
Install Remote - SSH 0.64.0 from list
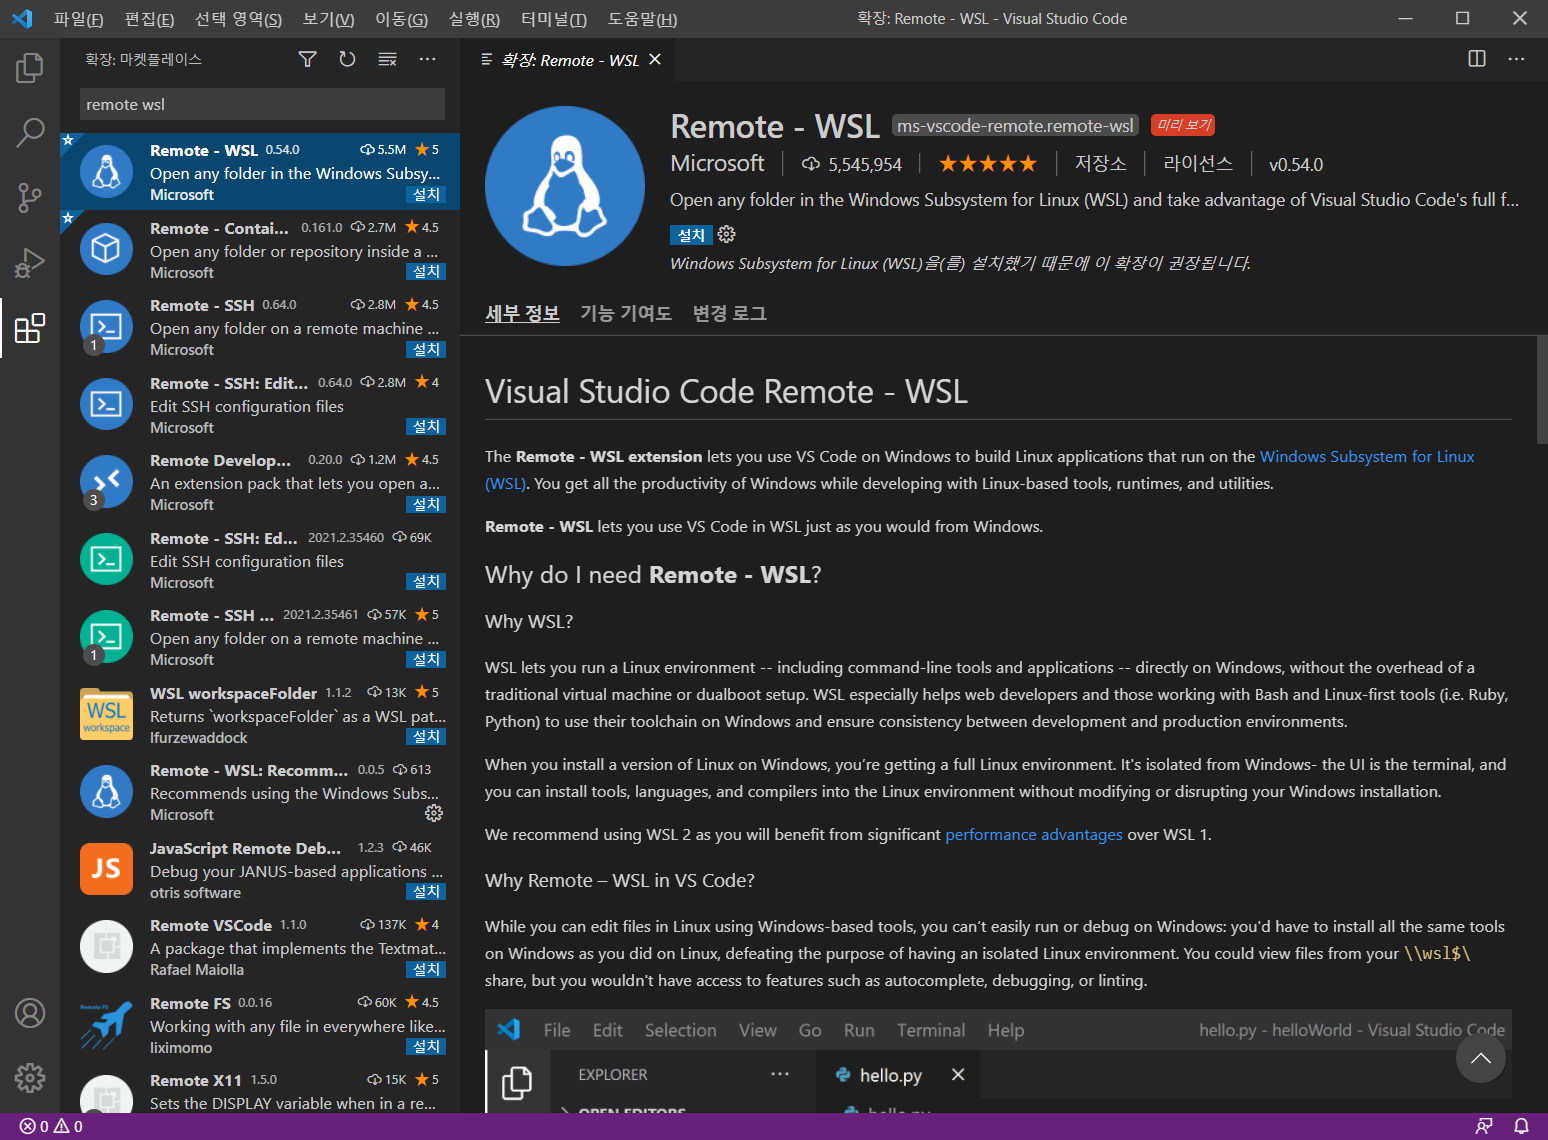[x=426, y=349]
